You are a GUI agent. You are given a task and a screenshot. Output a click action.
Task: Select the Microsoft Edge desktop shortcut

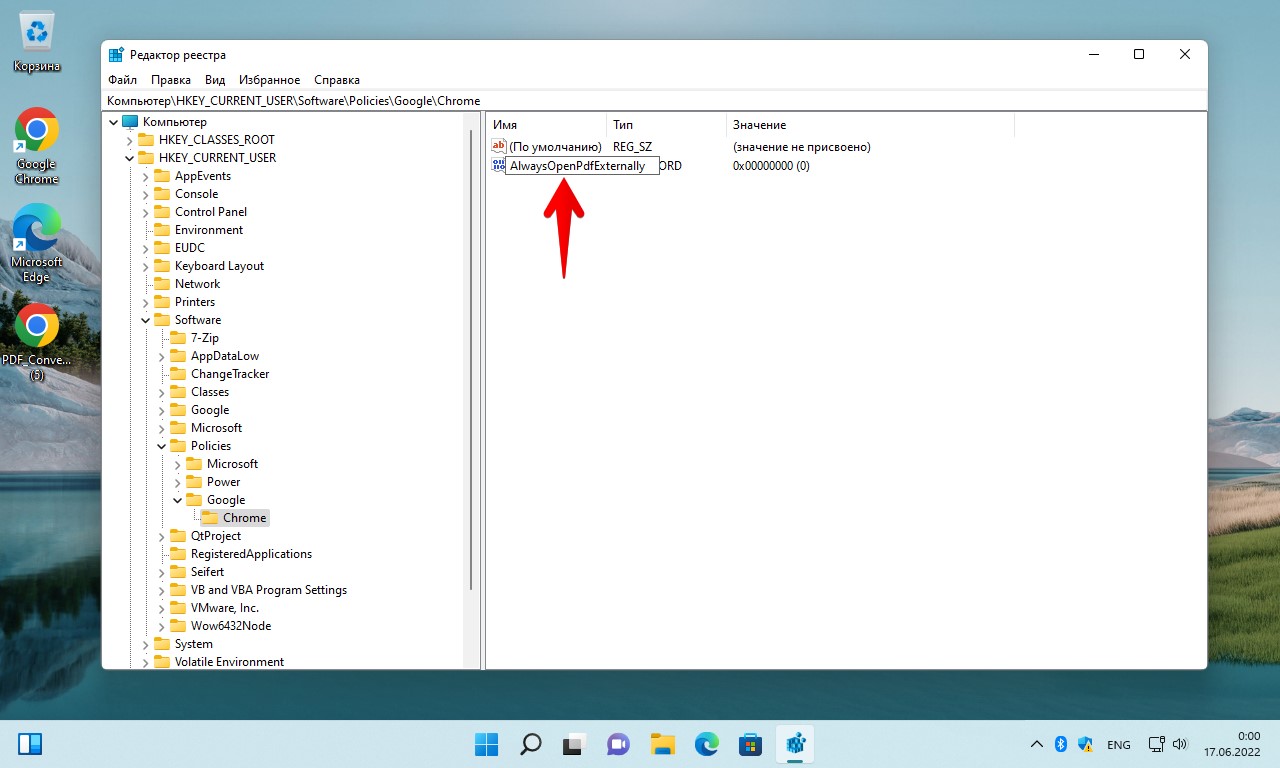point(37,243)
